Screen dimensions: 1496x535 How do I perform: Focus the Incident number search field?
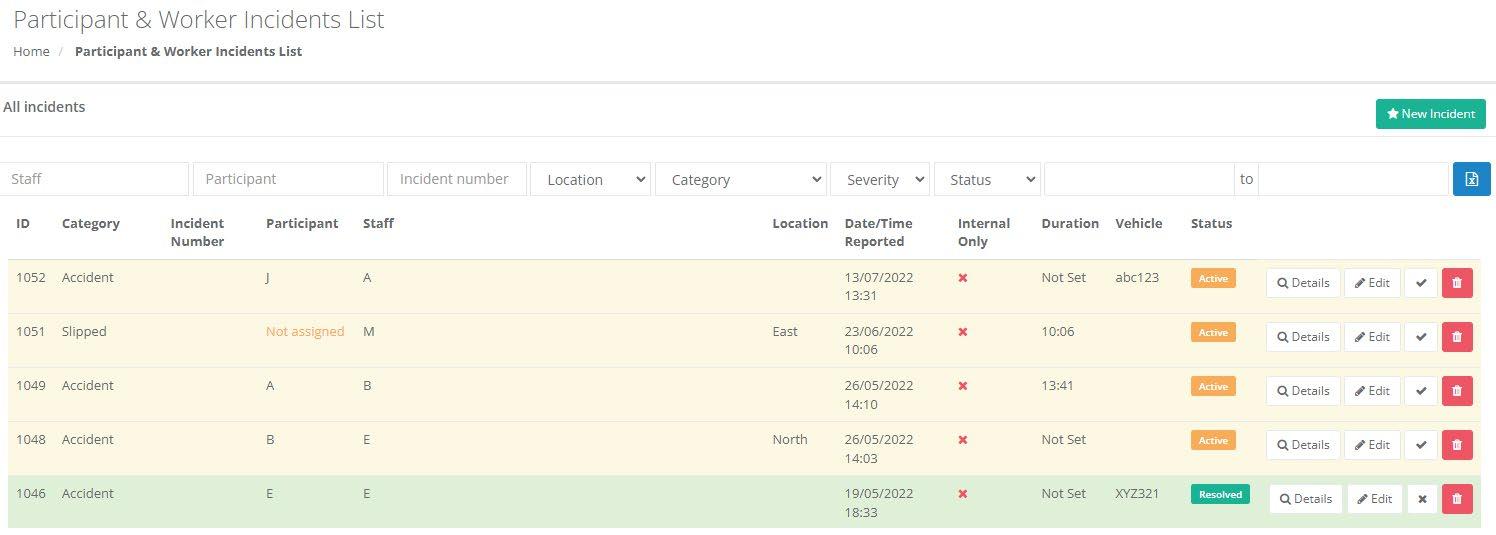click(x=456, y=179)
